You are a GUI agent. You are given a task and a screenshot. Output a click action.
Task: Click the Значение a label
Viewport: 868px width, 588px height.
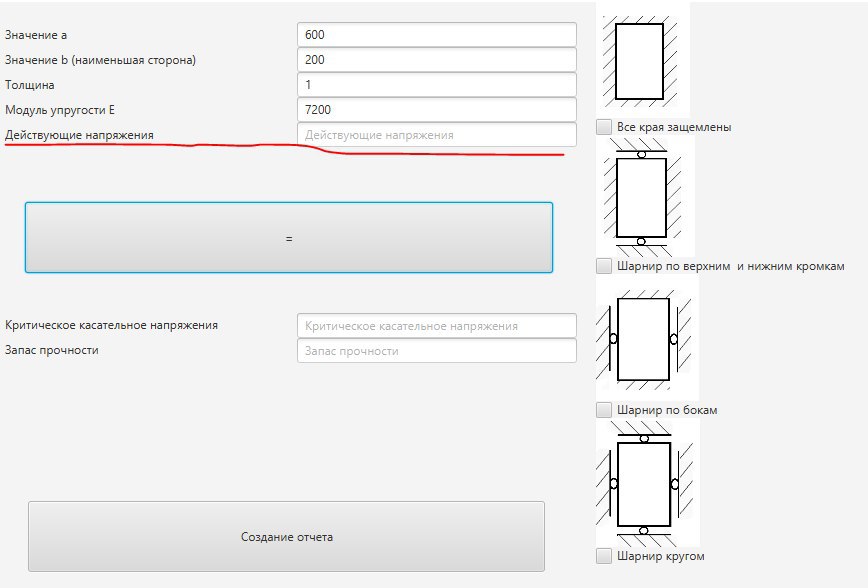36,35
